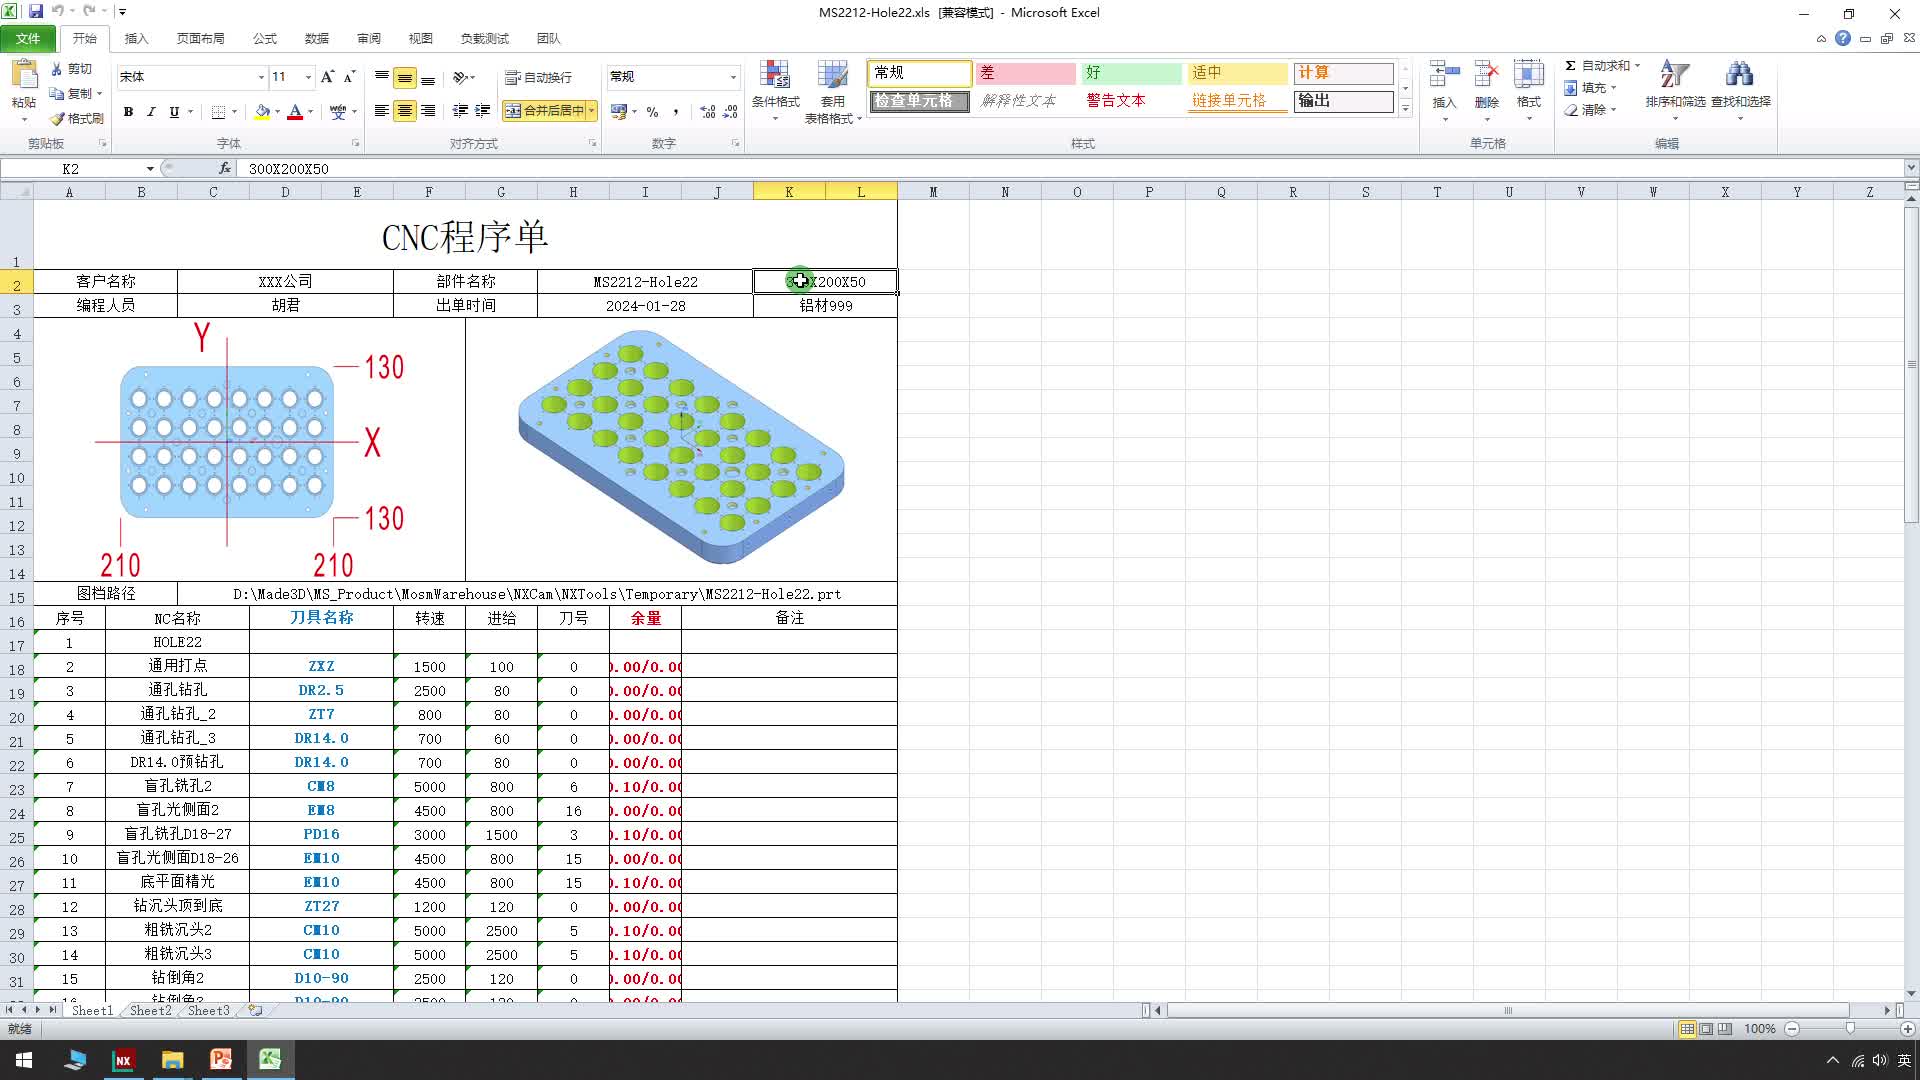Click the Decrease Indent icon
This screenshot has width=1920, height=1080.
(x=460, y=111)
